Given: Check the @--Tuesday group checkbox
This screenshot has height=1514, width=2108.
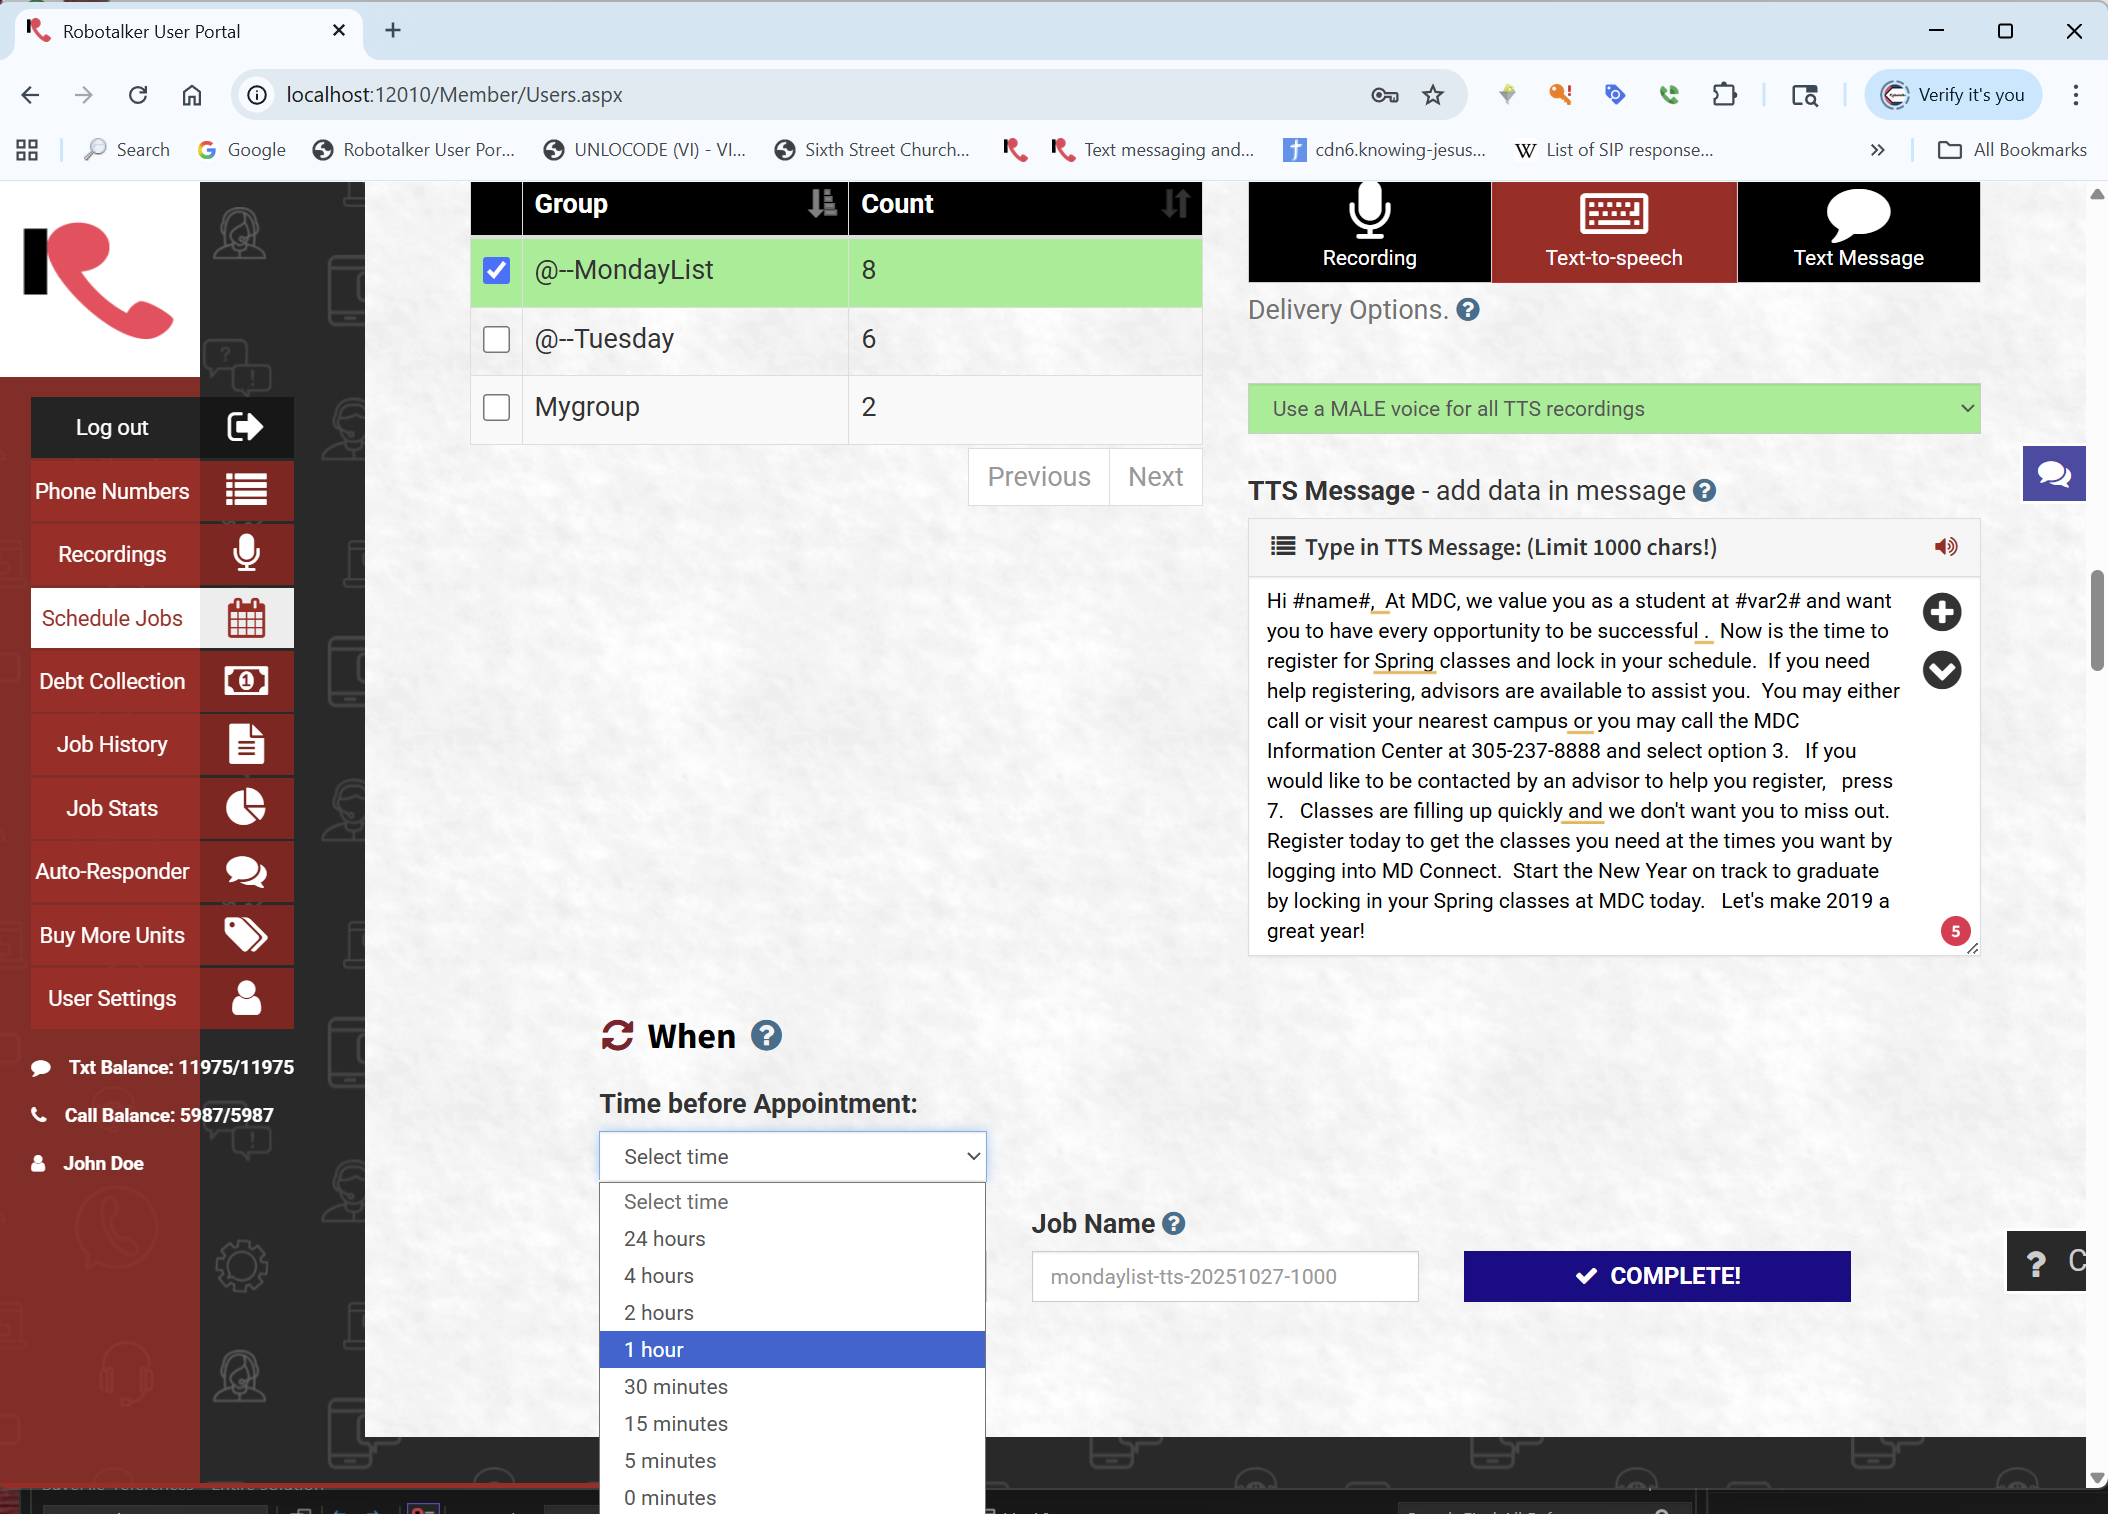Looking at the screenshot, I should (x=496, y=339).
